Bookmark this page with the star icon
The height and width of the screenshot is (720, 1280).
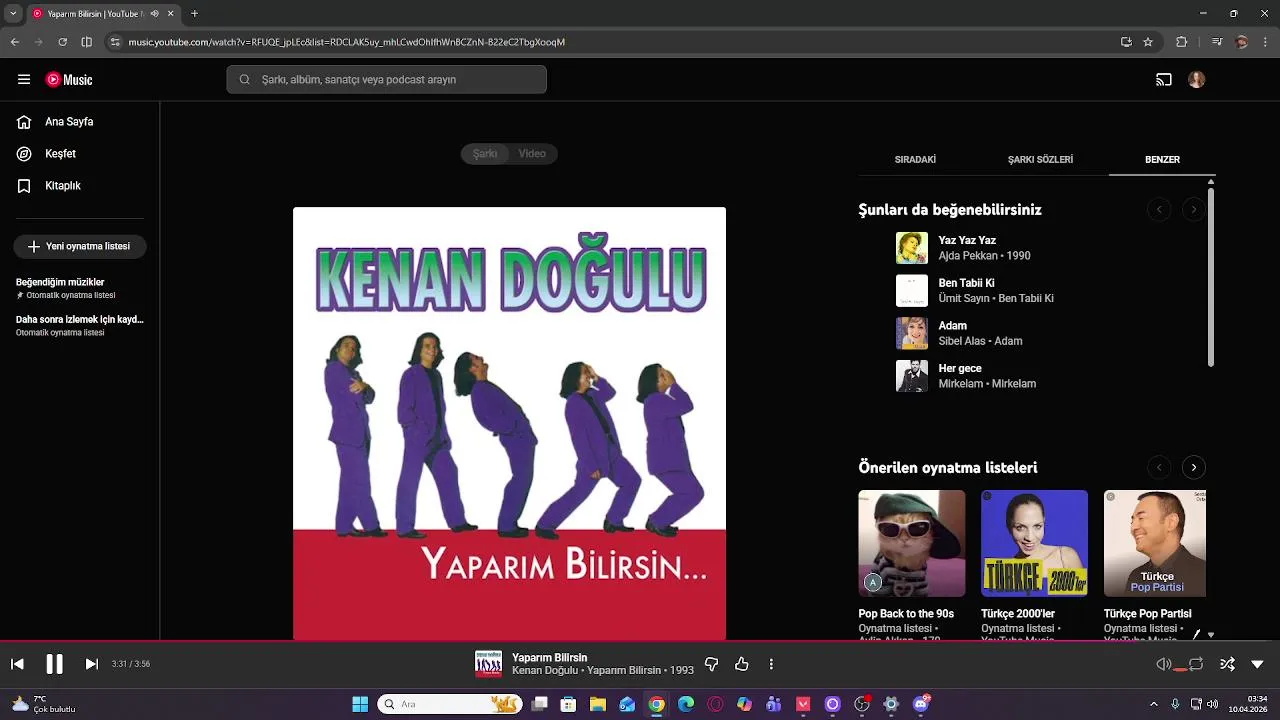pyautogui.click(x=1148, y=42)
